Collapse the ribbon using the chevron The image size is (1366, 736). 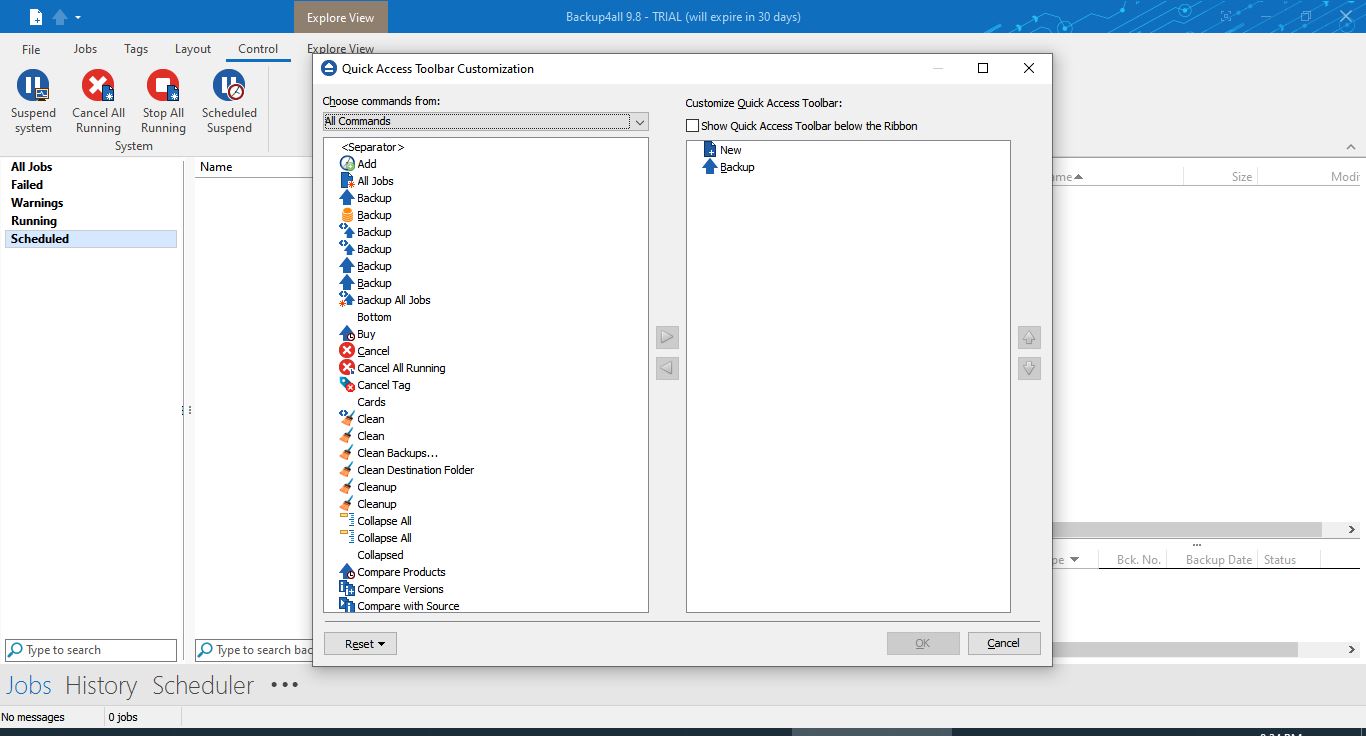(1349, 147)
